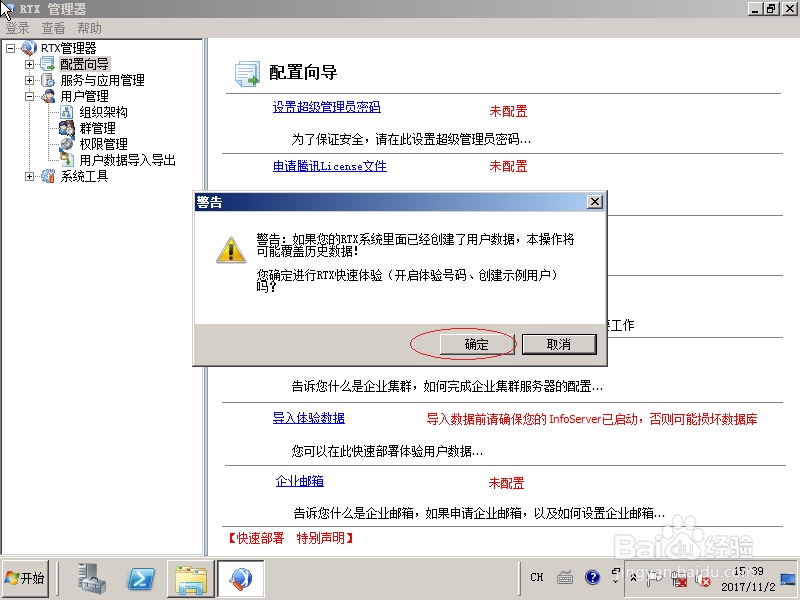Click the 用户管理 tree icon

click(x=47, y=96)
